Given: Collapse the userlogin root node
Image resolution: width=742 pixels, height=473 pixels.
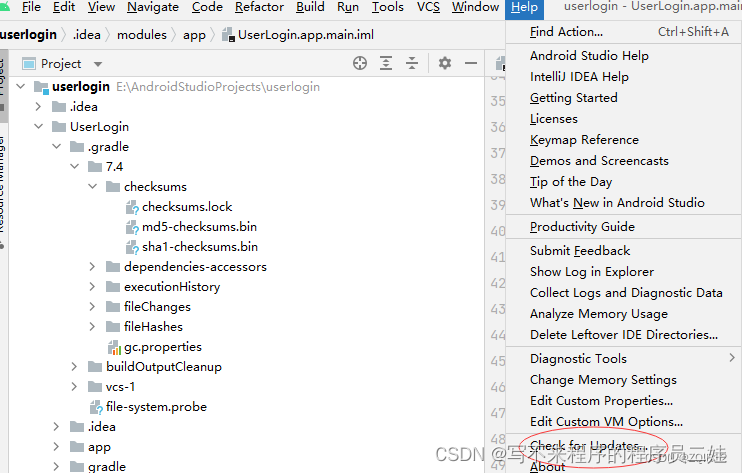Looking at the screenshot, I should [21, 87].
